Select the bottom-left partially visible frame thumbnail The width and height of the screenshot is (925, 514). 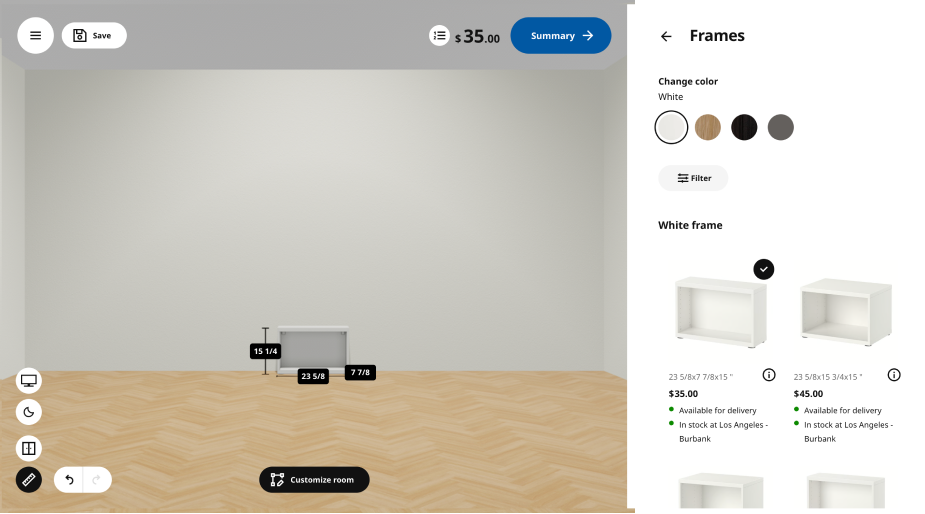pyautogui.click(x=721, y=490)
